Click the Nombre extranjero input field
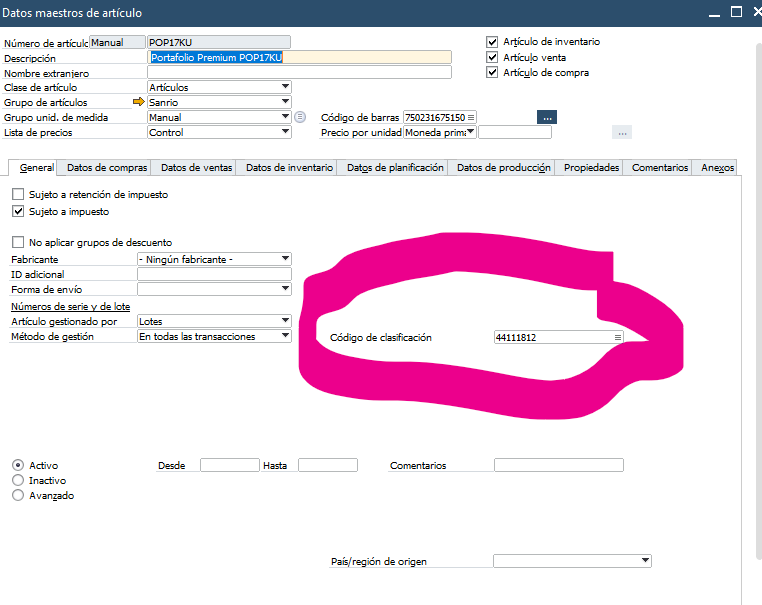This screenshot has width=762, height=605. coord(299,72)
